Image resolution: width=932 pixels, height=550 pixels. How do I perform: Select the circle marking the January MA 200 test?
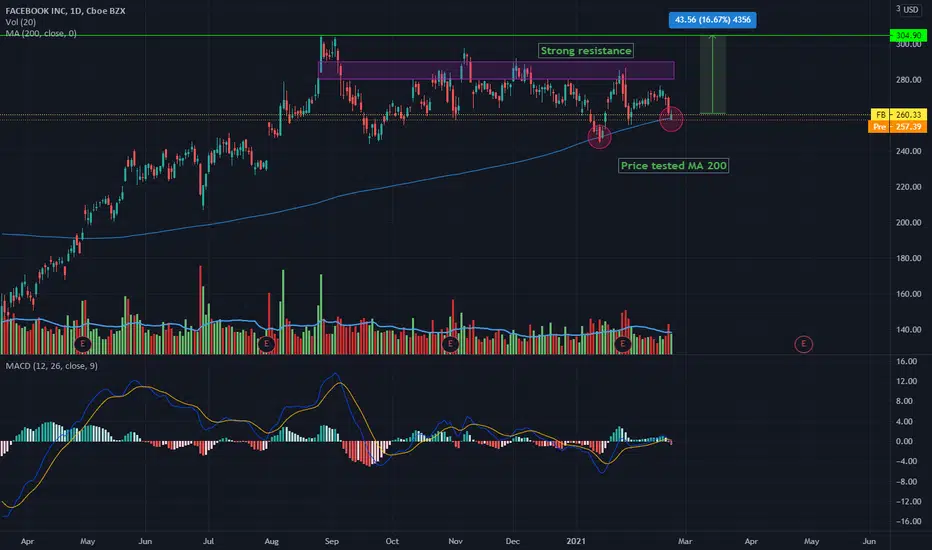pyautogui.click(x=600, y=137)
